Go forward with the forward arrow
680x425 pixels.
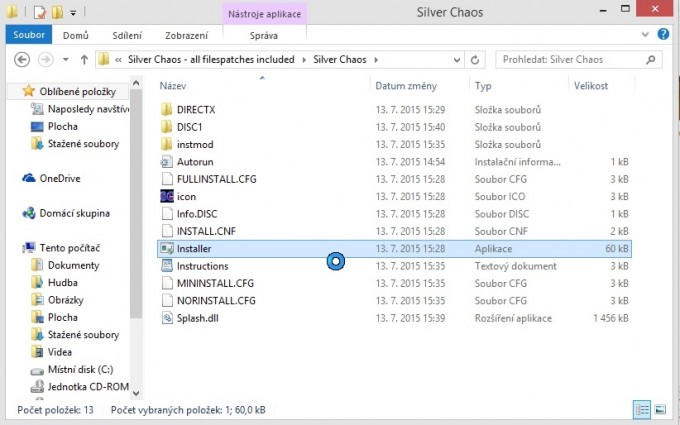pyautogui.click(x=46, y=59)
